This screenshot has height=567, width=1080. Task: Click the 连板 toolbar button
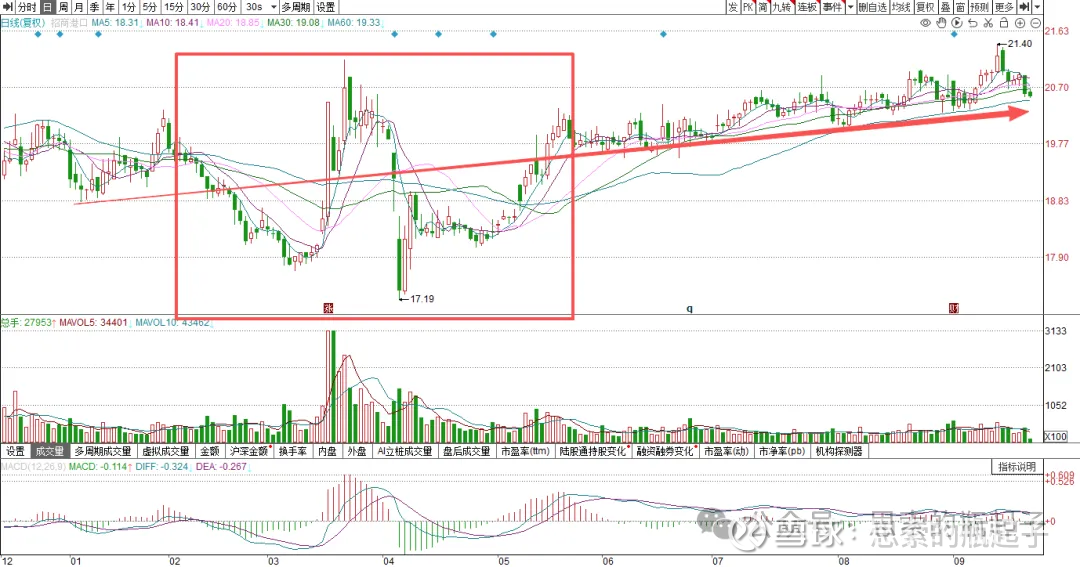coord(807,7)
